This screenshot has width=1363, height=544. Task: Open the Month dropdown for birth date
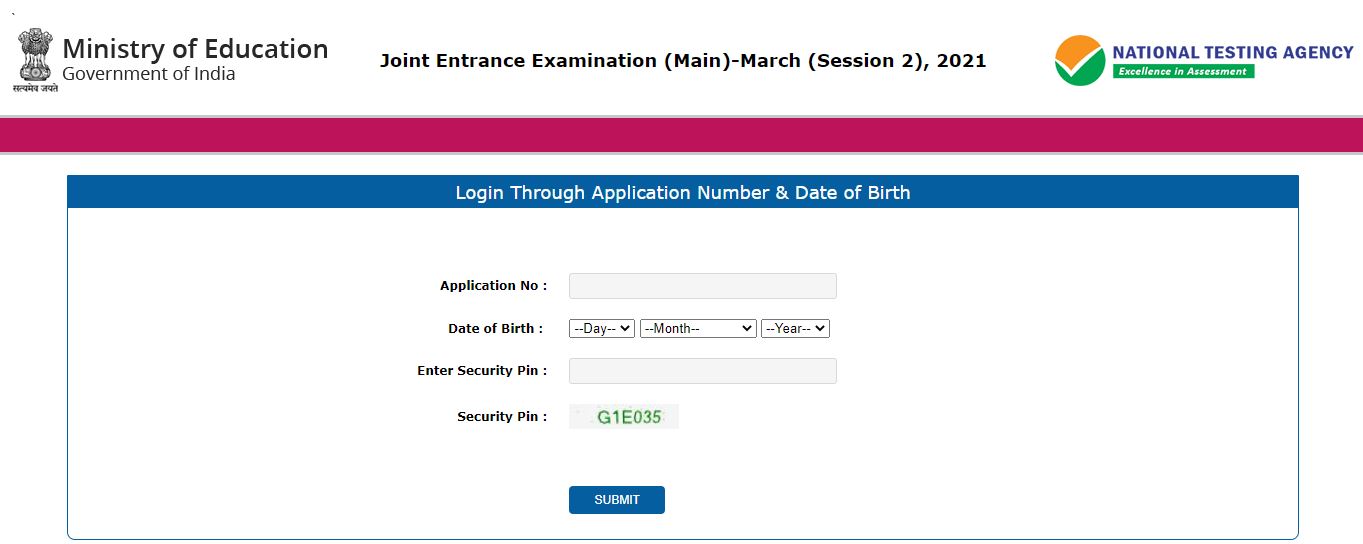point(698,328)
